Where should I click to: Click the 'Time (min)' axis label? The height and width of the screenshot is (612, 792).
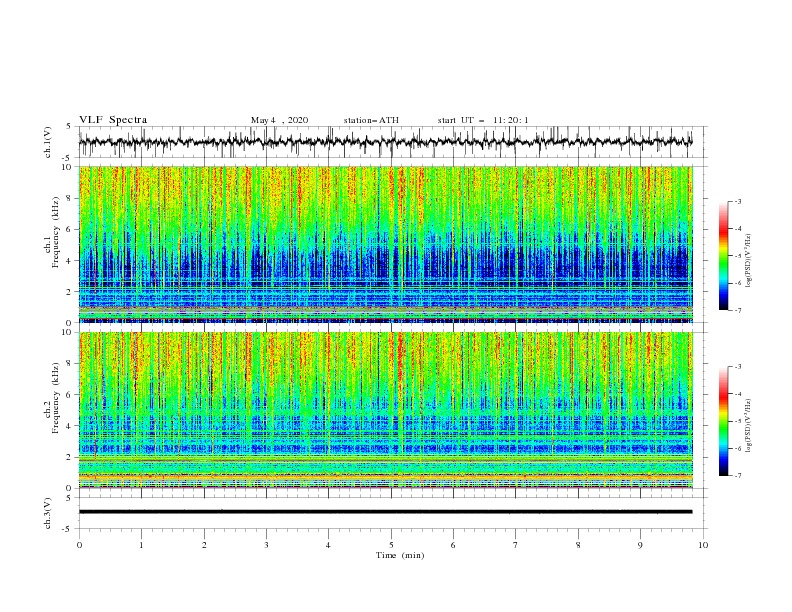[400, 555]
